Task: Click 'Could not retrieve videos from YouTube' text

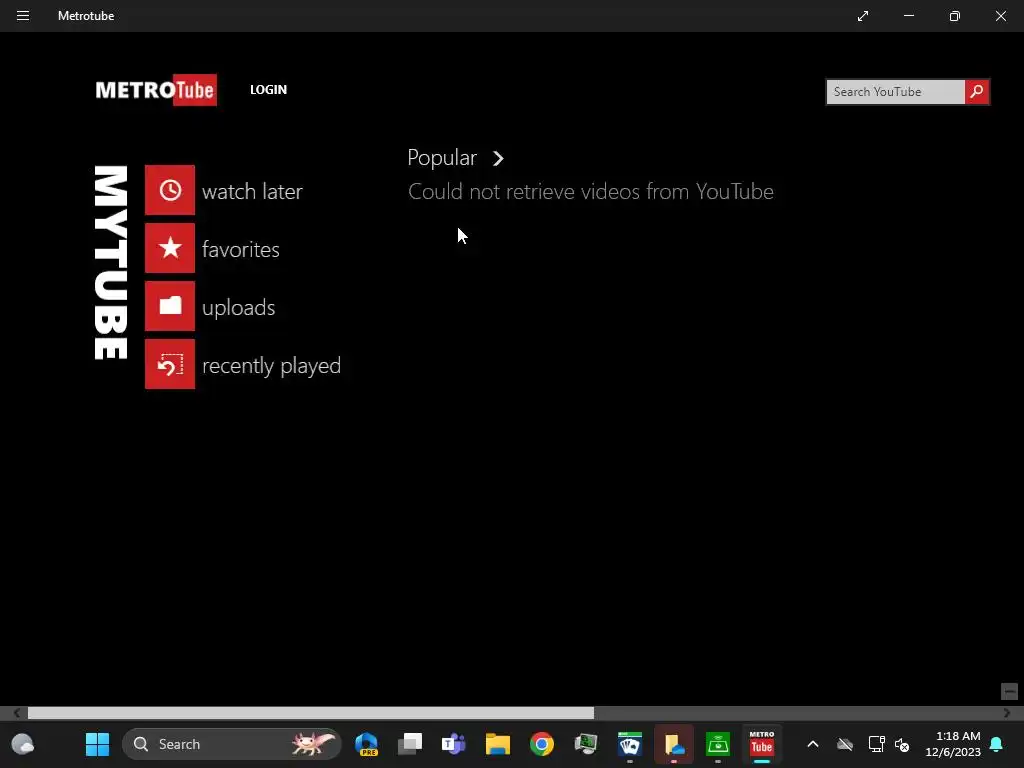Action: [590, 192]
